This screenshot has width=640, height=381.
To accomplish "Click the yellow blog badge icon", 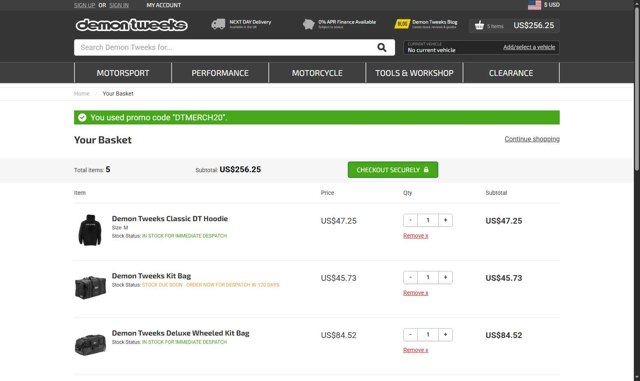I will tap(402, 24).
